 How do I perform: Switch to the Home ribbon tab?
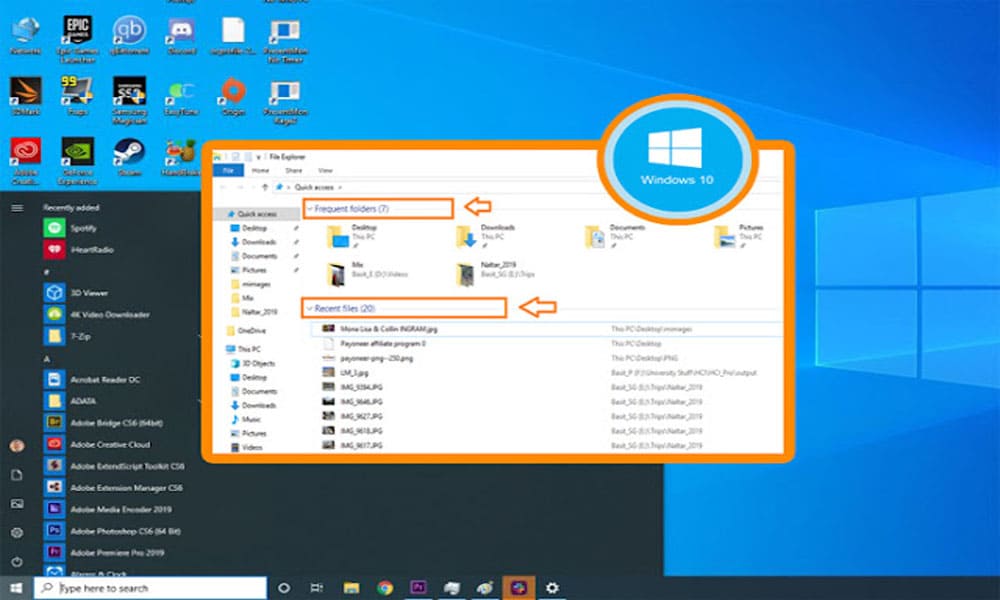coord(260,171)
